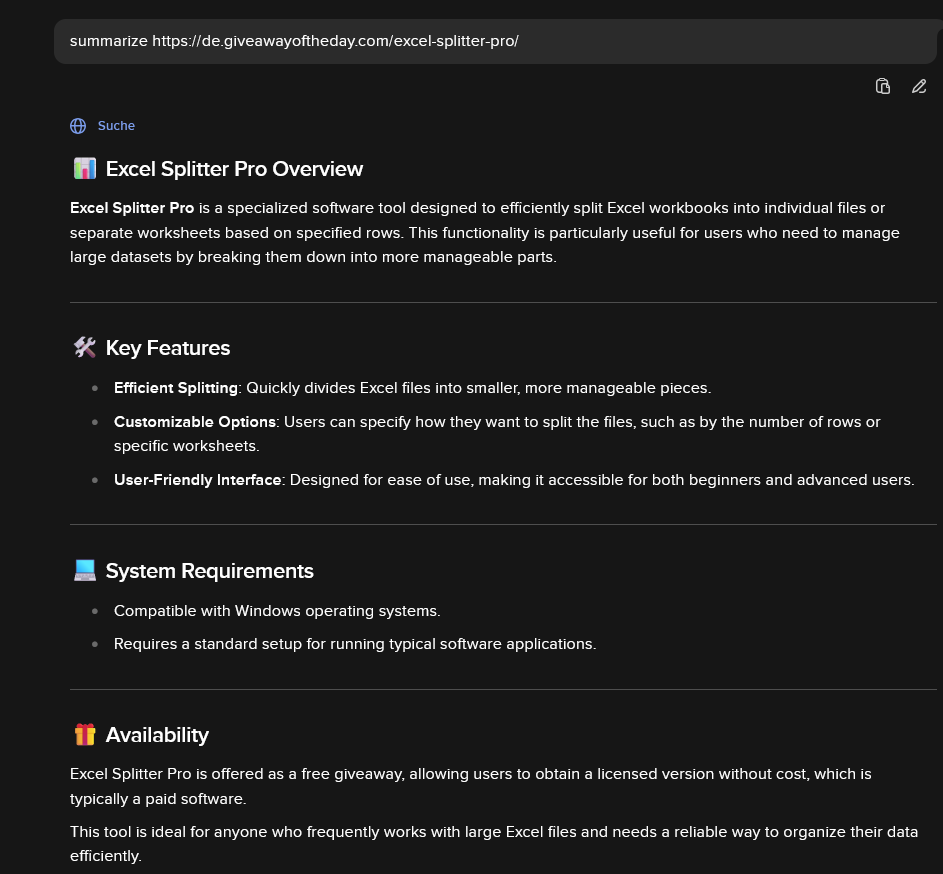This screenshot has width=943, height=874.
Task: Copy the prompt message with copy icon
Action: [882, 86]
